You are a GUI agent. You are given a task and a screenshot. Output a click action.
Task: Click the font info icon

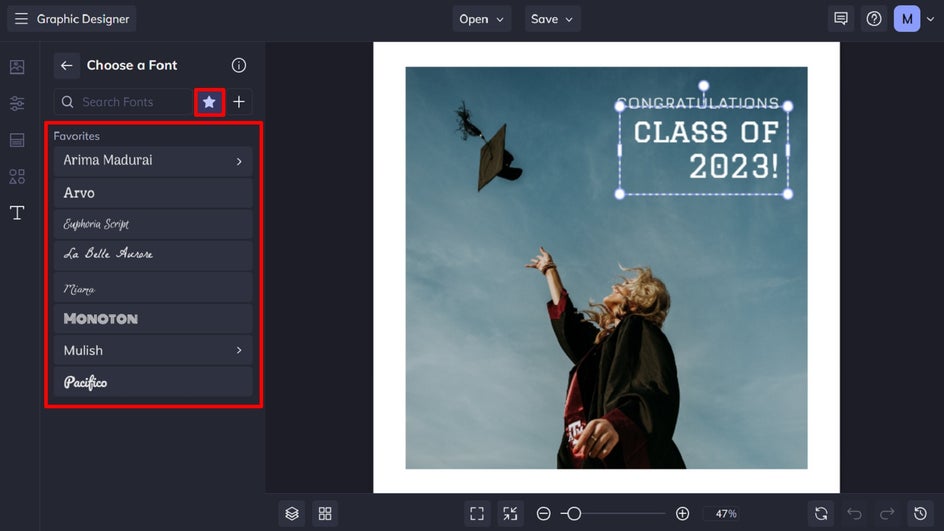coord(239,66)
